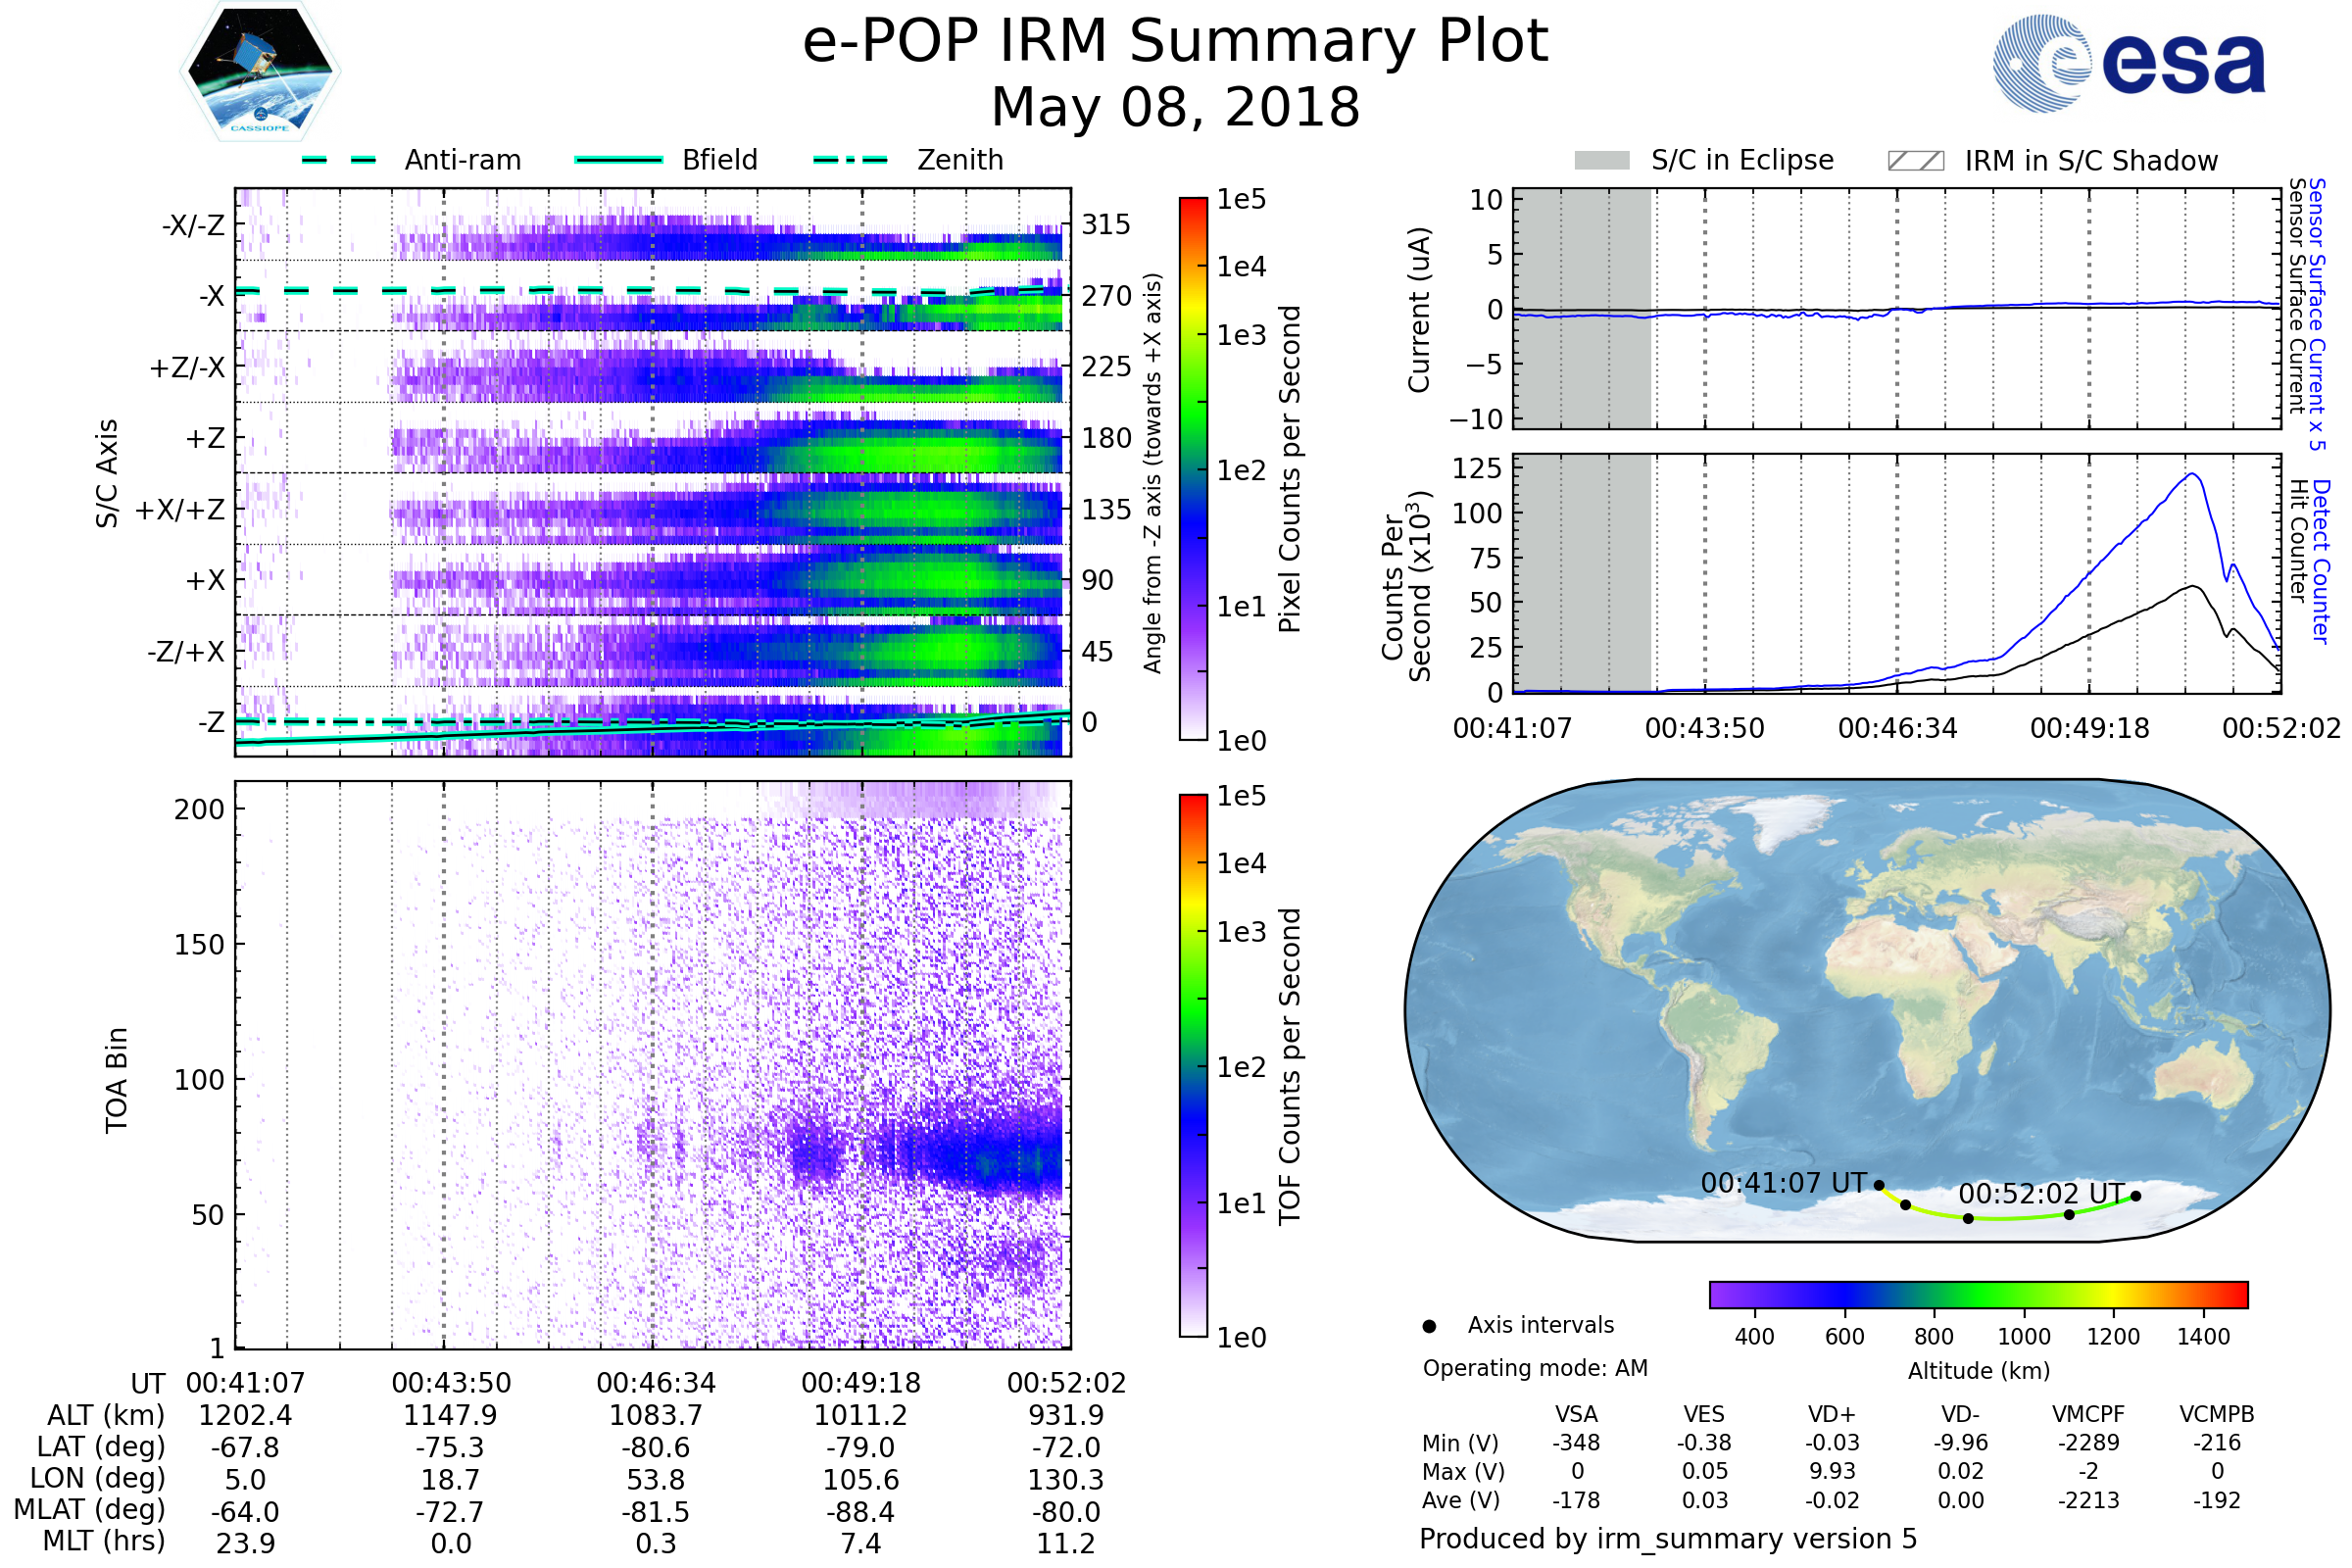Click the Zenith dash-dot legend line

(850, 160)
